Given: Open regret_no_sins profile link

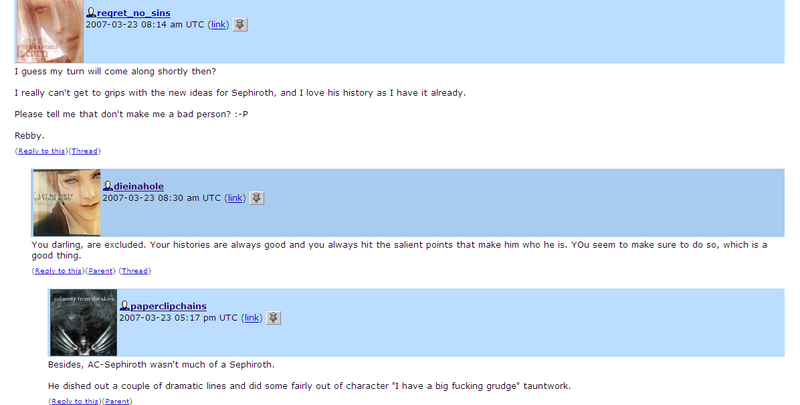Looking at the screenshot, I should tap(133, 13).
